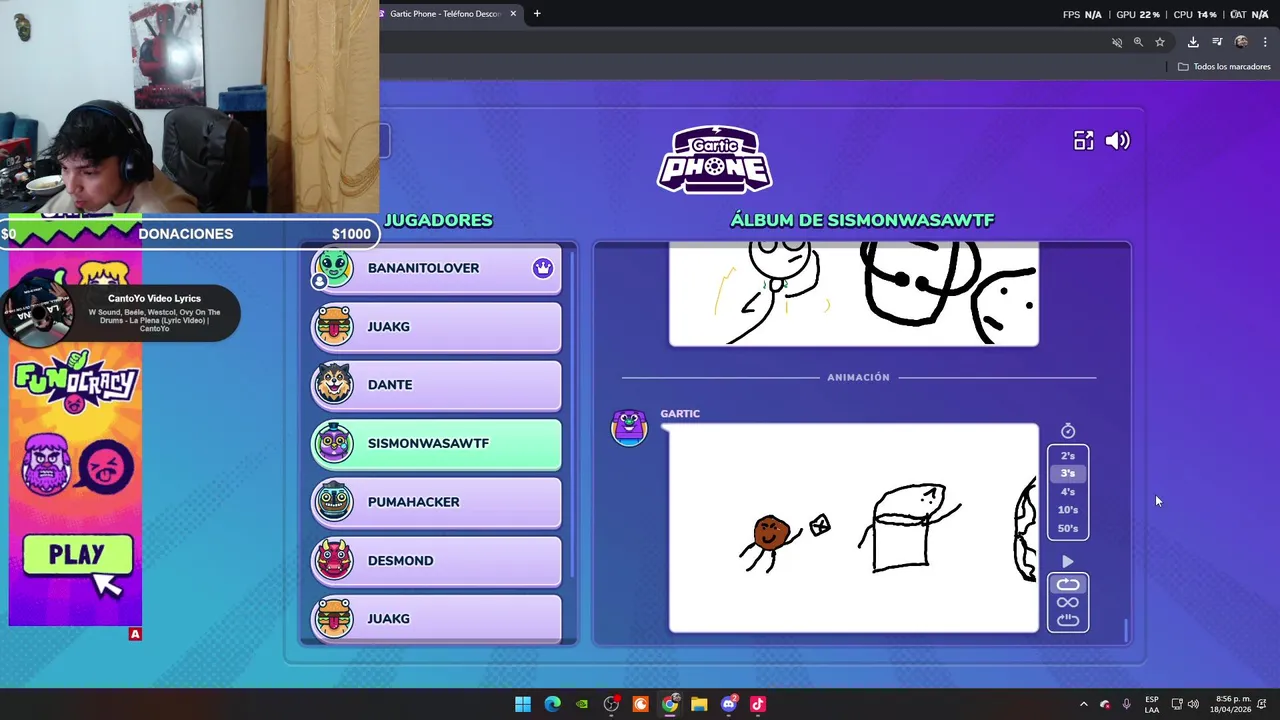1280x720 pixels.
Task: Click DANTE's dog avatar
Action: click(x=334, y=385)
